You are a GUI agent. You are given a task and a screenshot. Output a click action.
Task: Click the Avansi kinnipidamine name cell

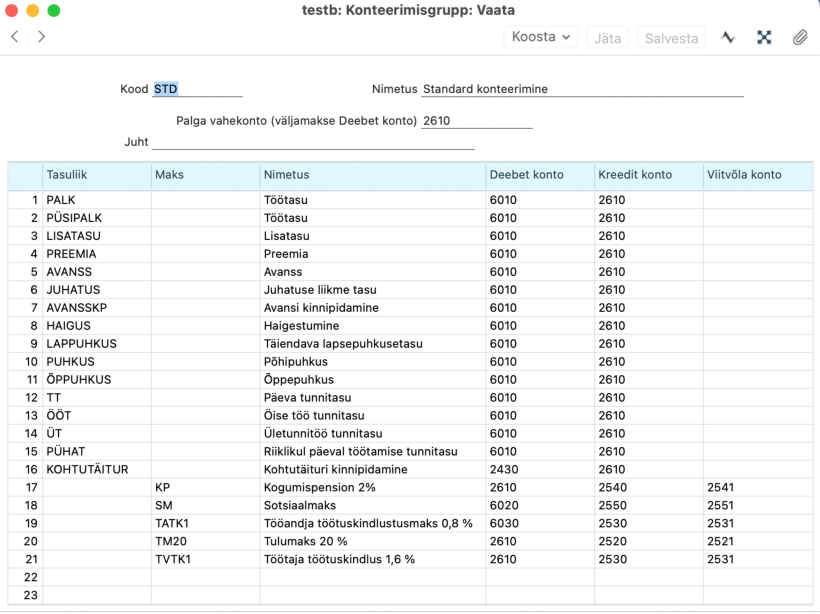click(x=373, y=308)
